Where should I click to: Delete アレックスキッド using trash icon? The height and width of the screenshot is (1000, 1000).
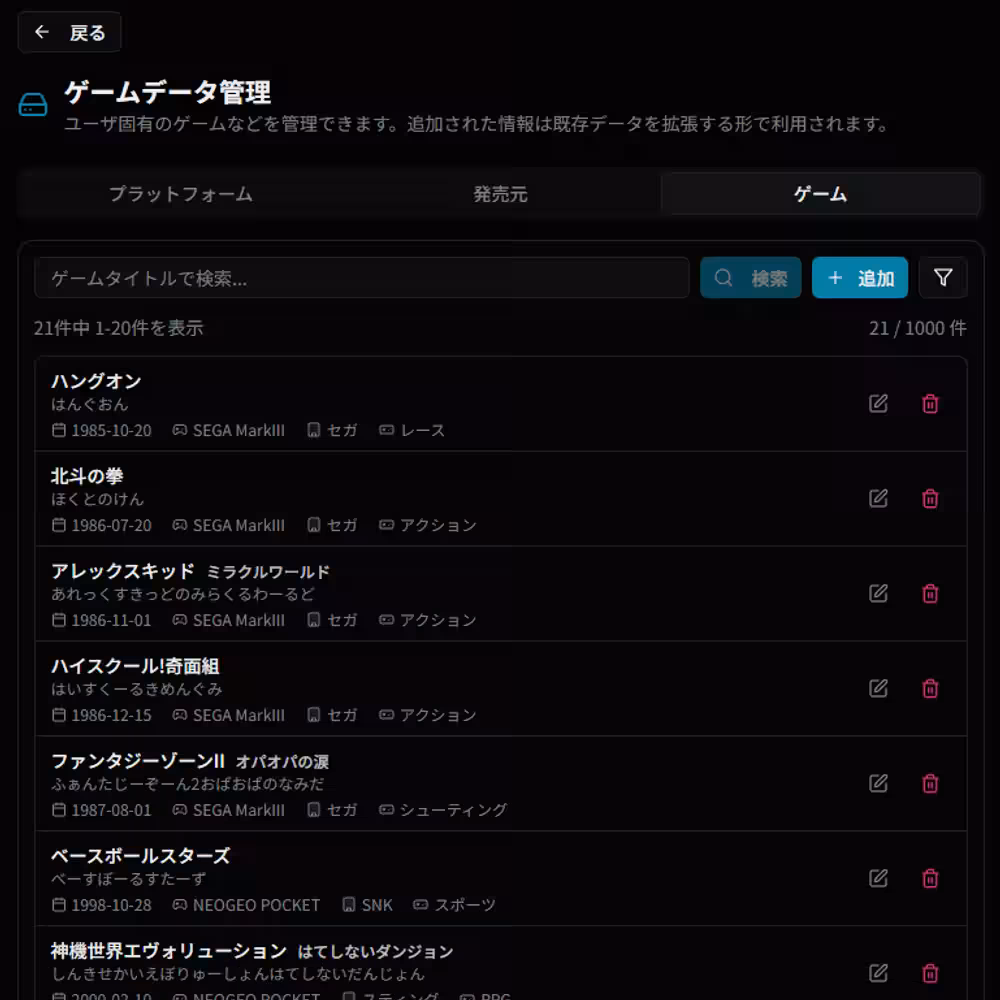[x=929, y=594]
